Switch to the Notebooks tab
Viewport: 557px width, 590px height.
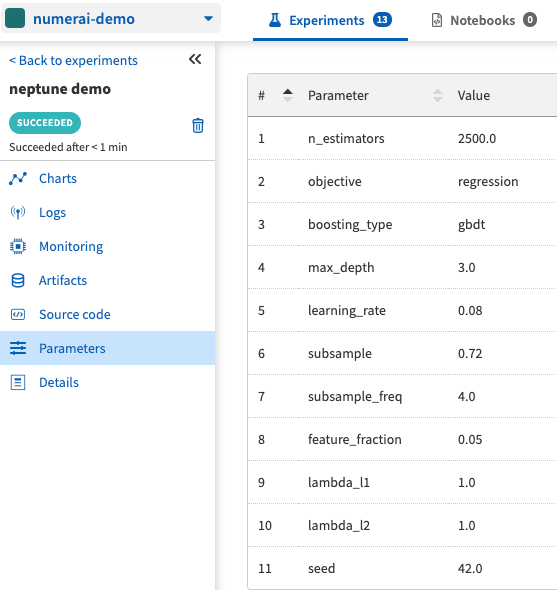pyautogui.click(x=484, y=20)
